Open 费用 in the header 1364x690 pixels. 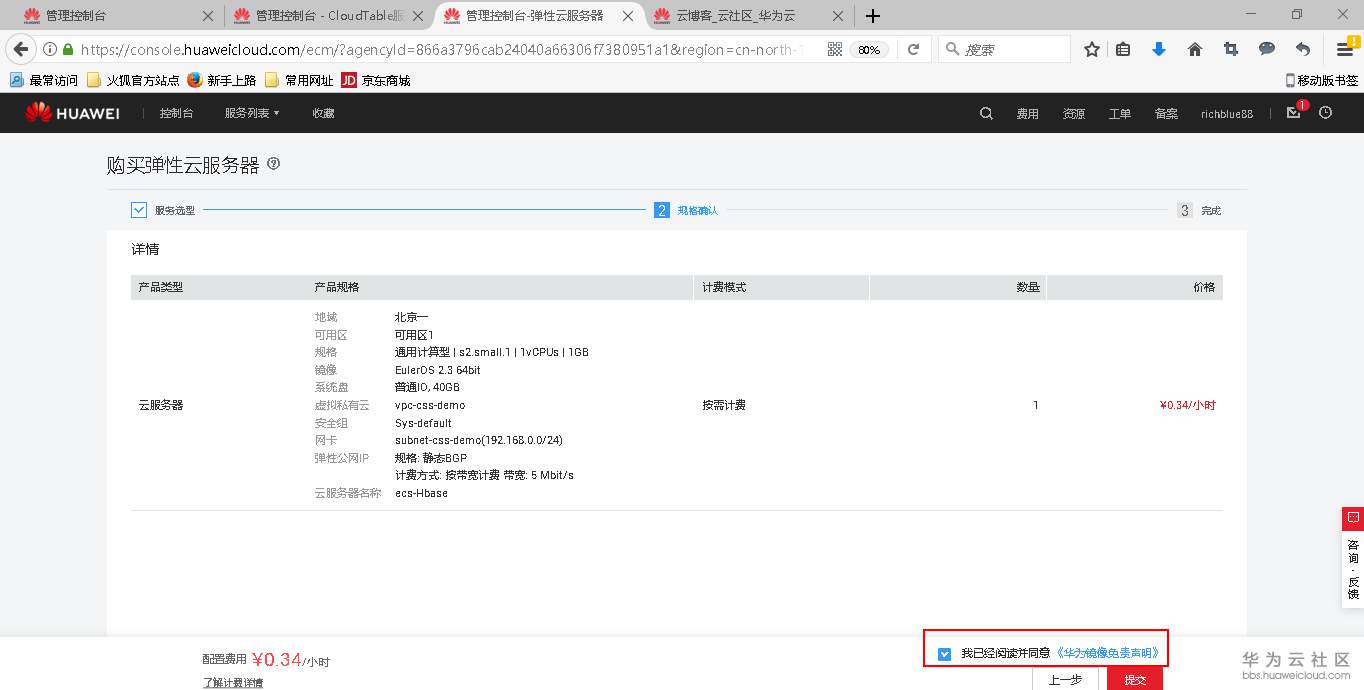click(1028, 114)
